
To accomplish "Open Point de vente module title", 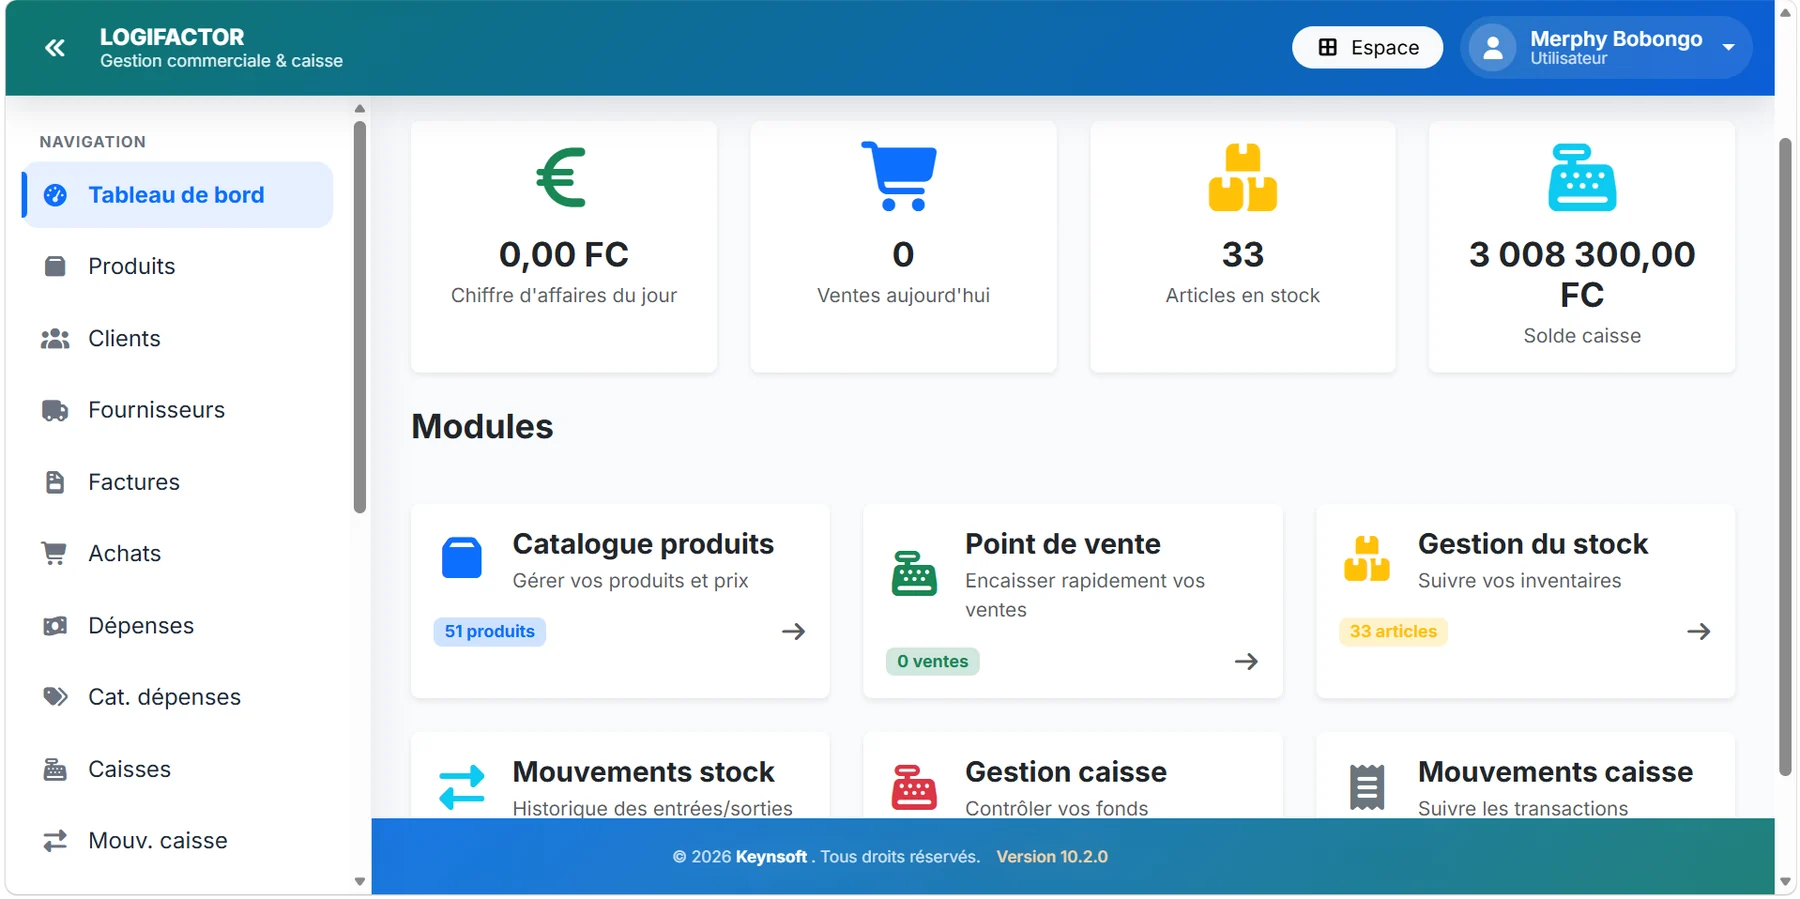I will click(1063, 544).
